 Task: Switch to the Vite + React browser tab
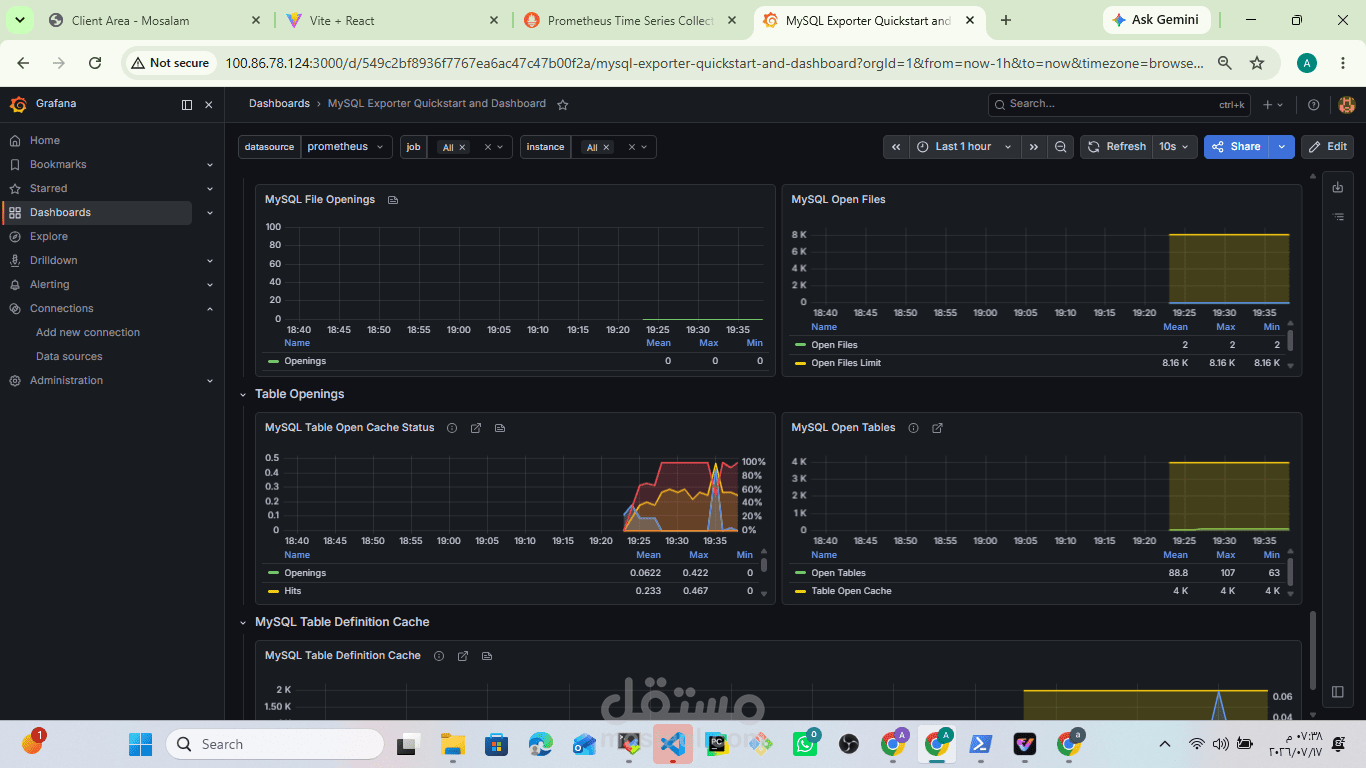pos(391,20)
